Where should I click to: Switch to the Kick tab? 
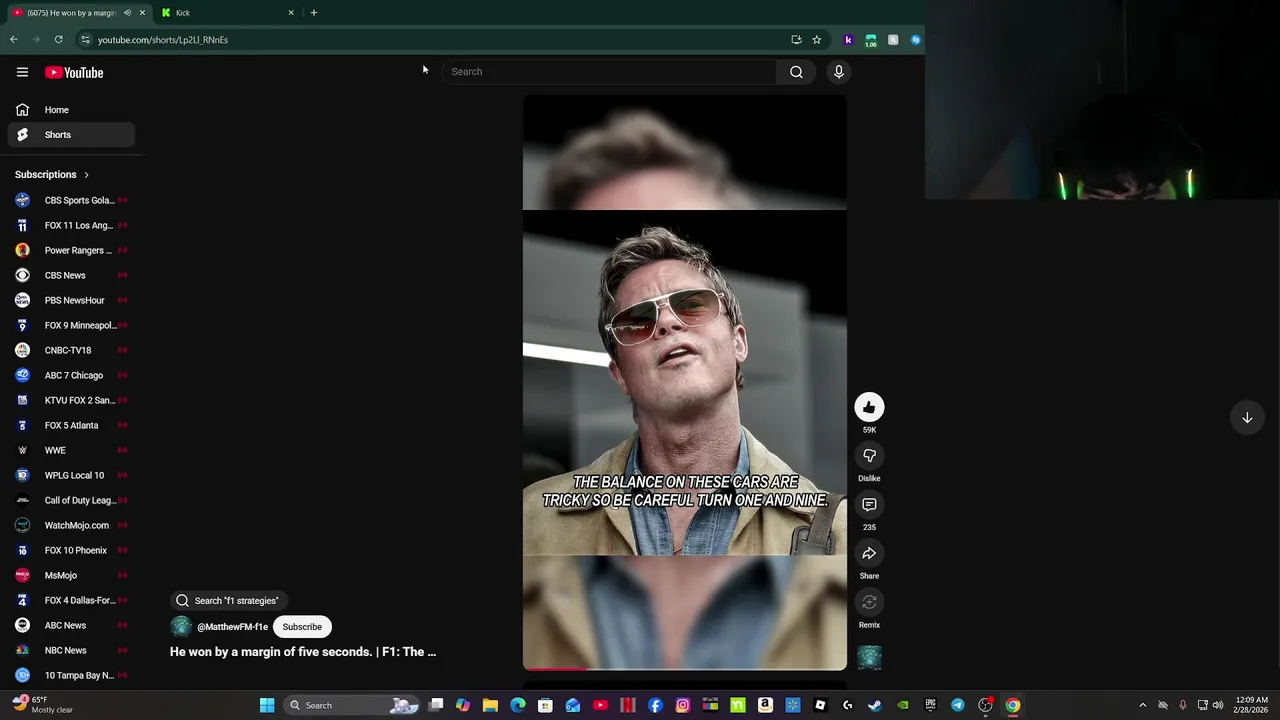(228, 13)
